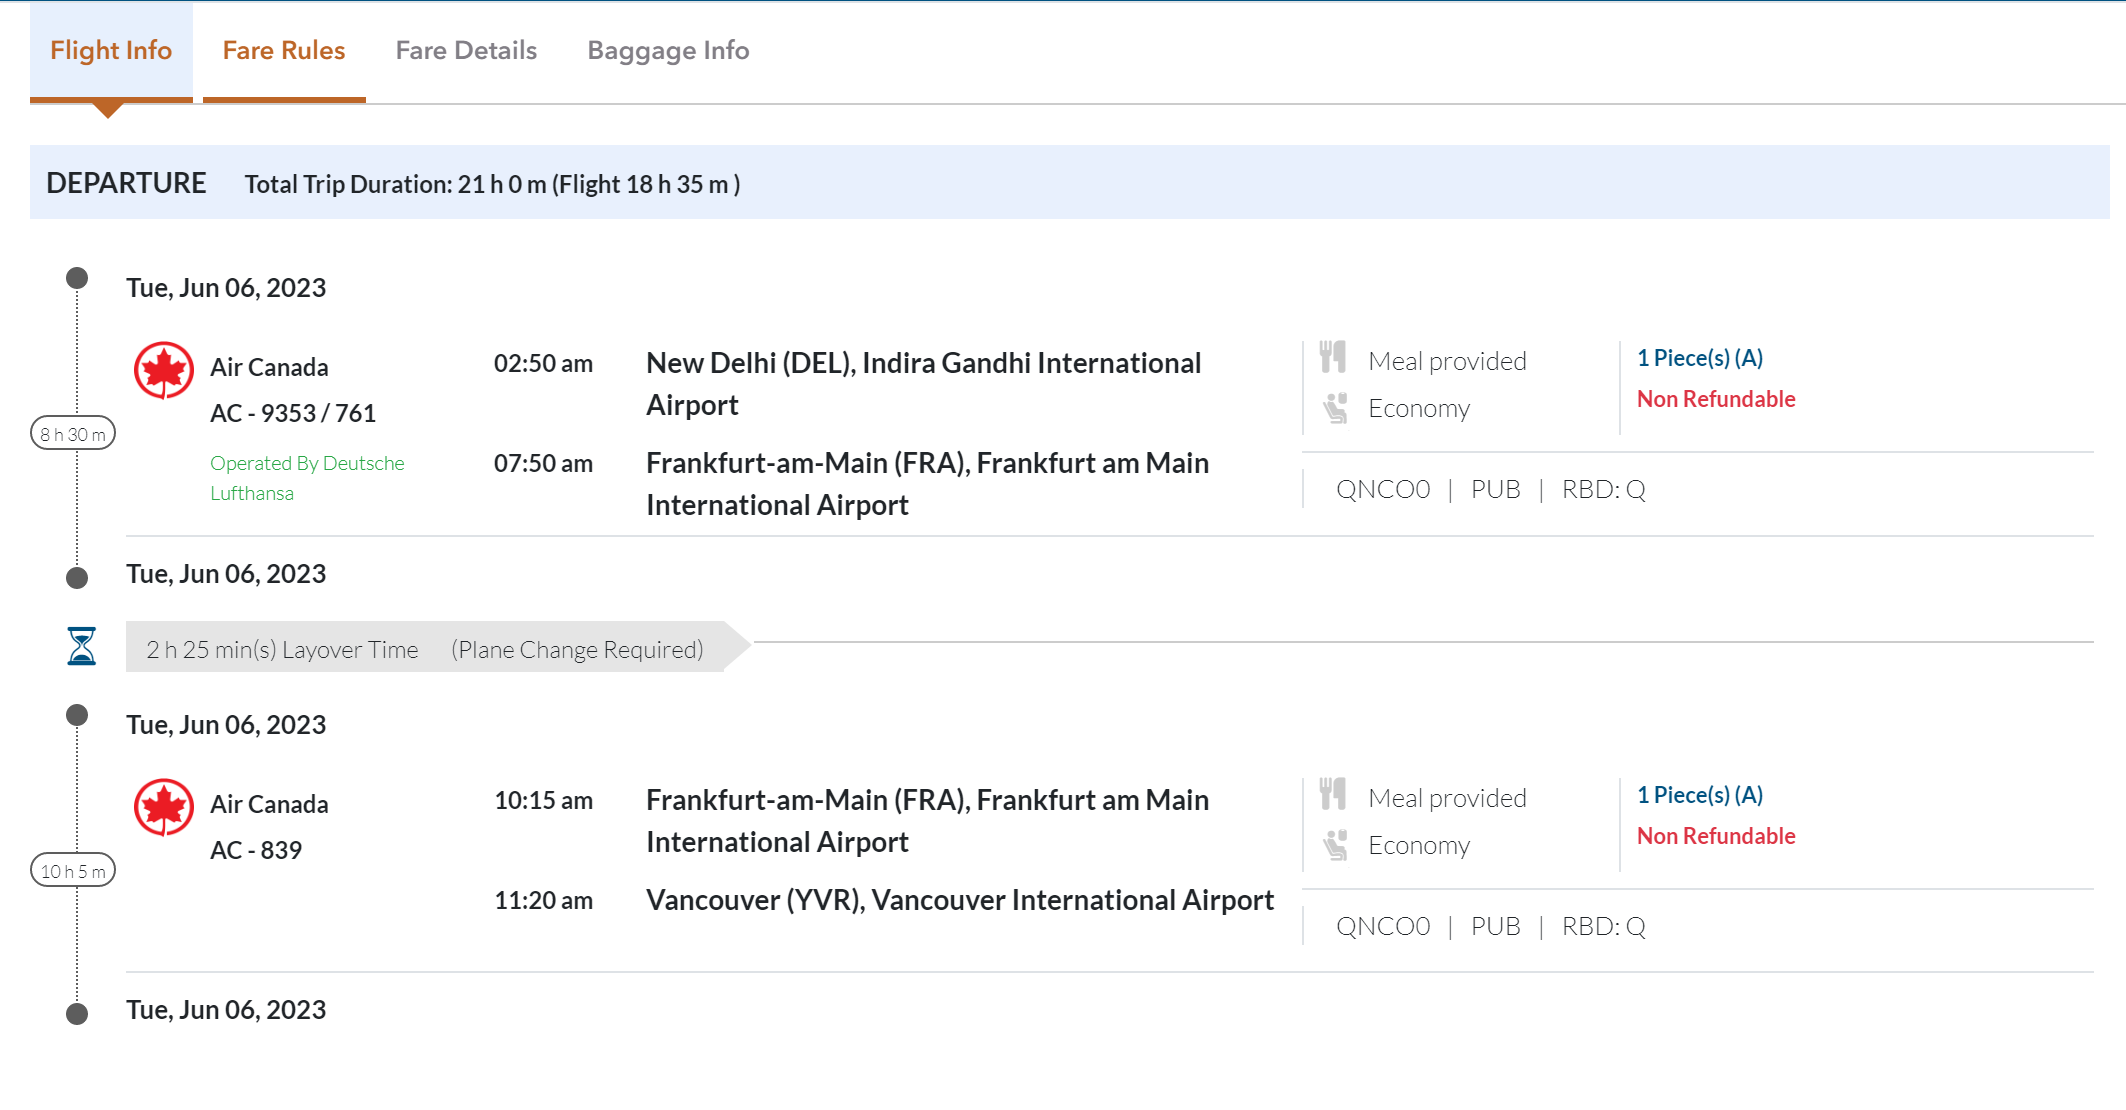Click economy seat icon on first segment
This screenshot has height=1110, width=2126.
1336,408
